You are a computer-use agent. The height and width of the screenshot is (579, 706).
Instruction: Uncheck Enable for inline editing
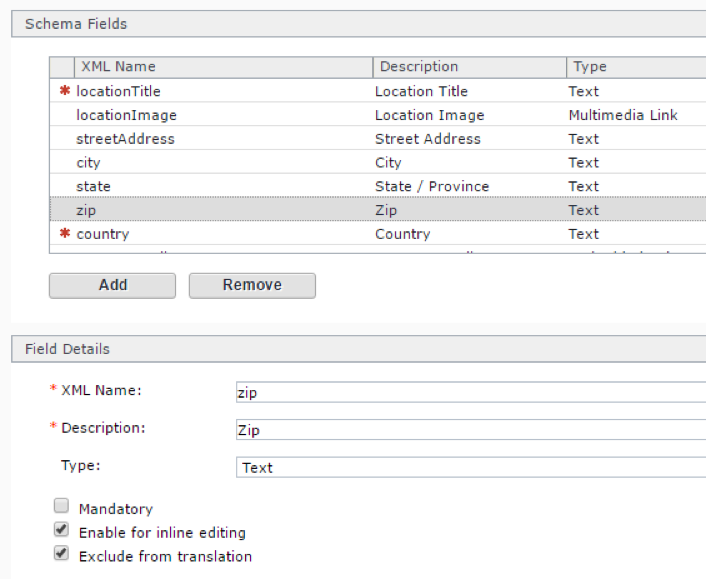click(62, 531)
